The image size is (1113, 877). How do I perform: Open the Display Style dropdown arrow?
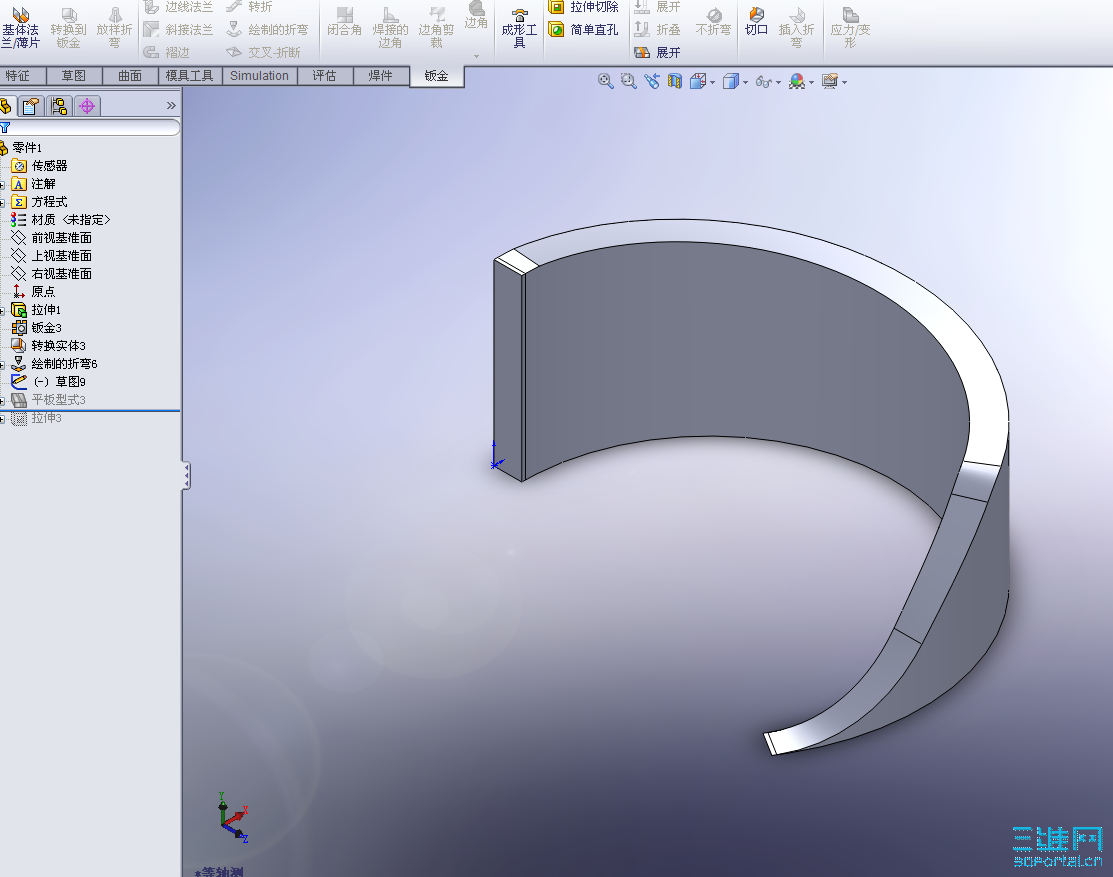pos(745,82)
